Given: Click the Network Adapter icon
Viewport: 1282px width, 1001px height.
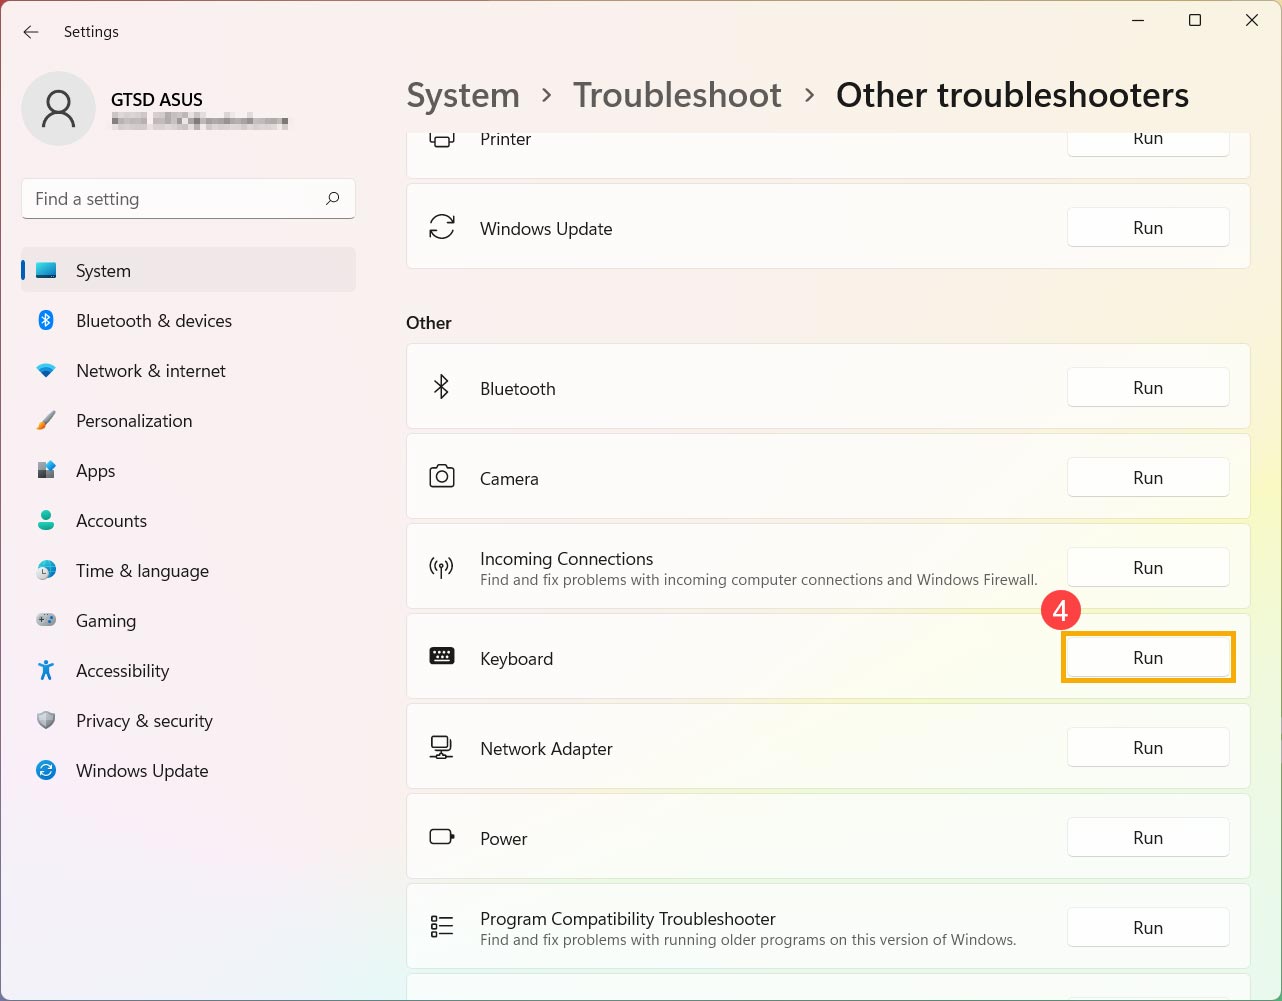Looking at the screenshot, I should [x=442, y=747].
